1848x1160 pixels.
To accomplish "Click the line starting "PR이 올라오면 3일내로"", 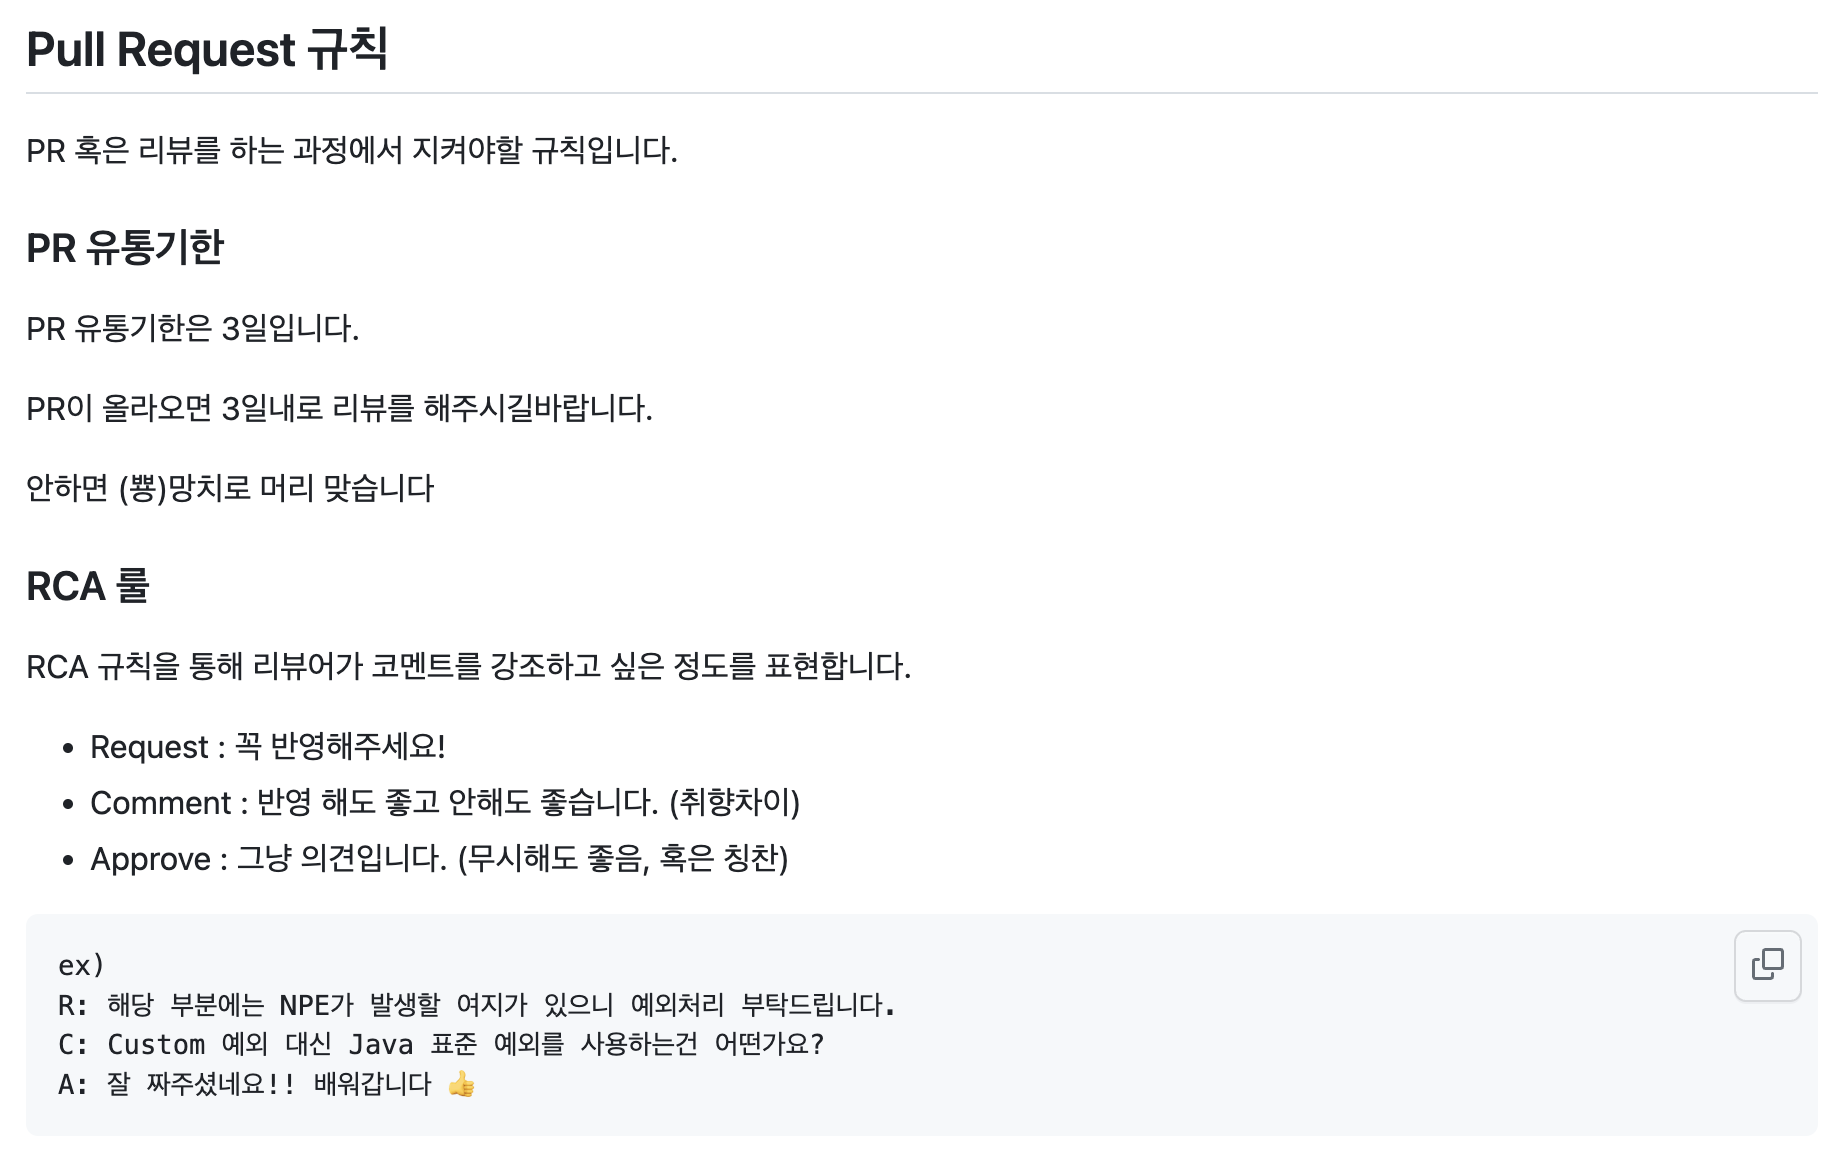I will [x=339, y=409].
